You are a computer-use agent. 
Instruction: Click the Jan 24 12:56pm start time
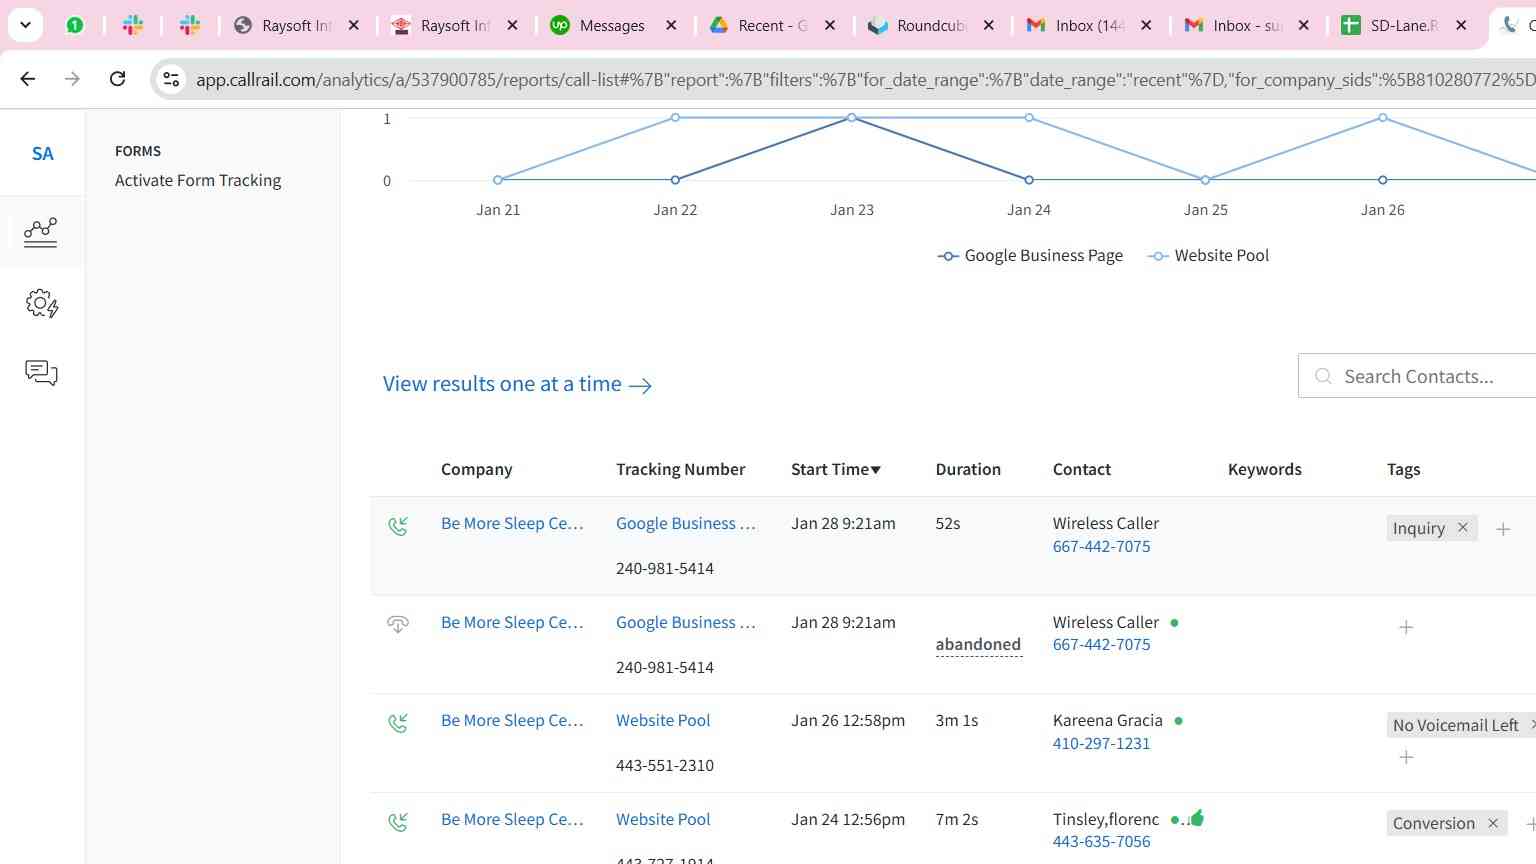tap(848, 819)
